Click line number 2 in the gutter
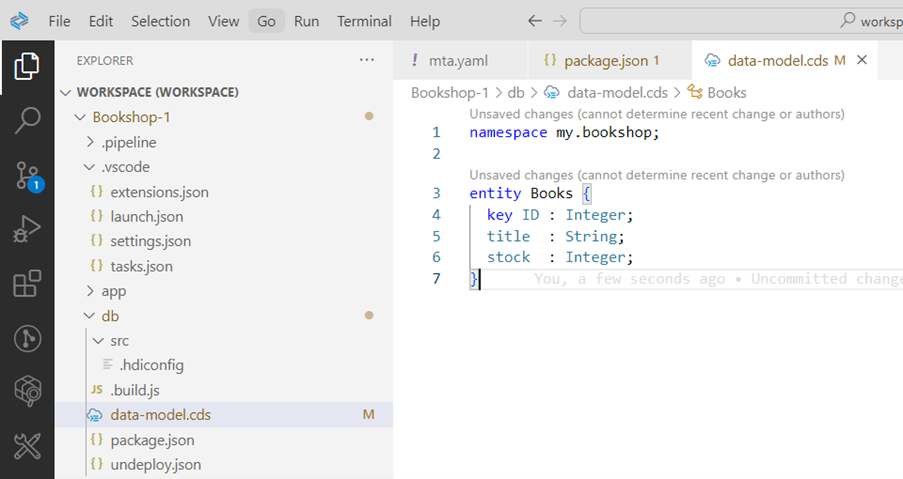The height and width of the screenshot is (479, 903). 437,154
